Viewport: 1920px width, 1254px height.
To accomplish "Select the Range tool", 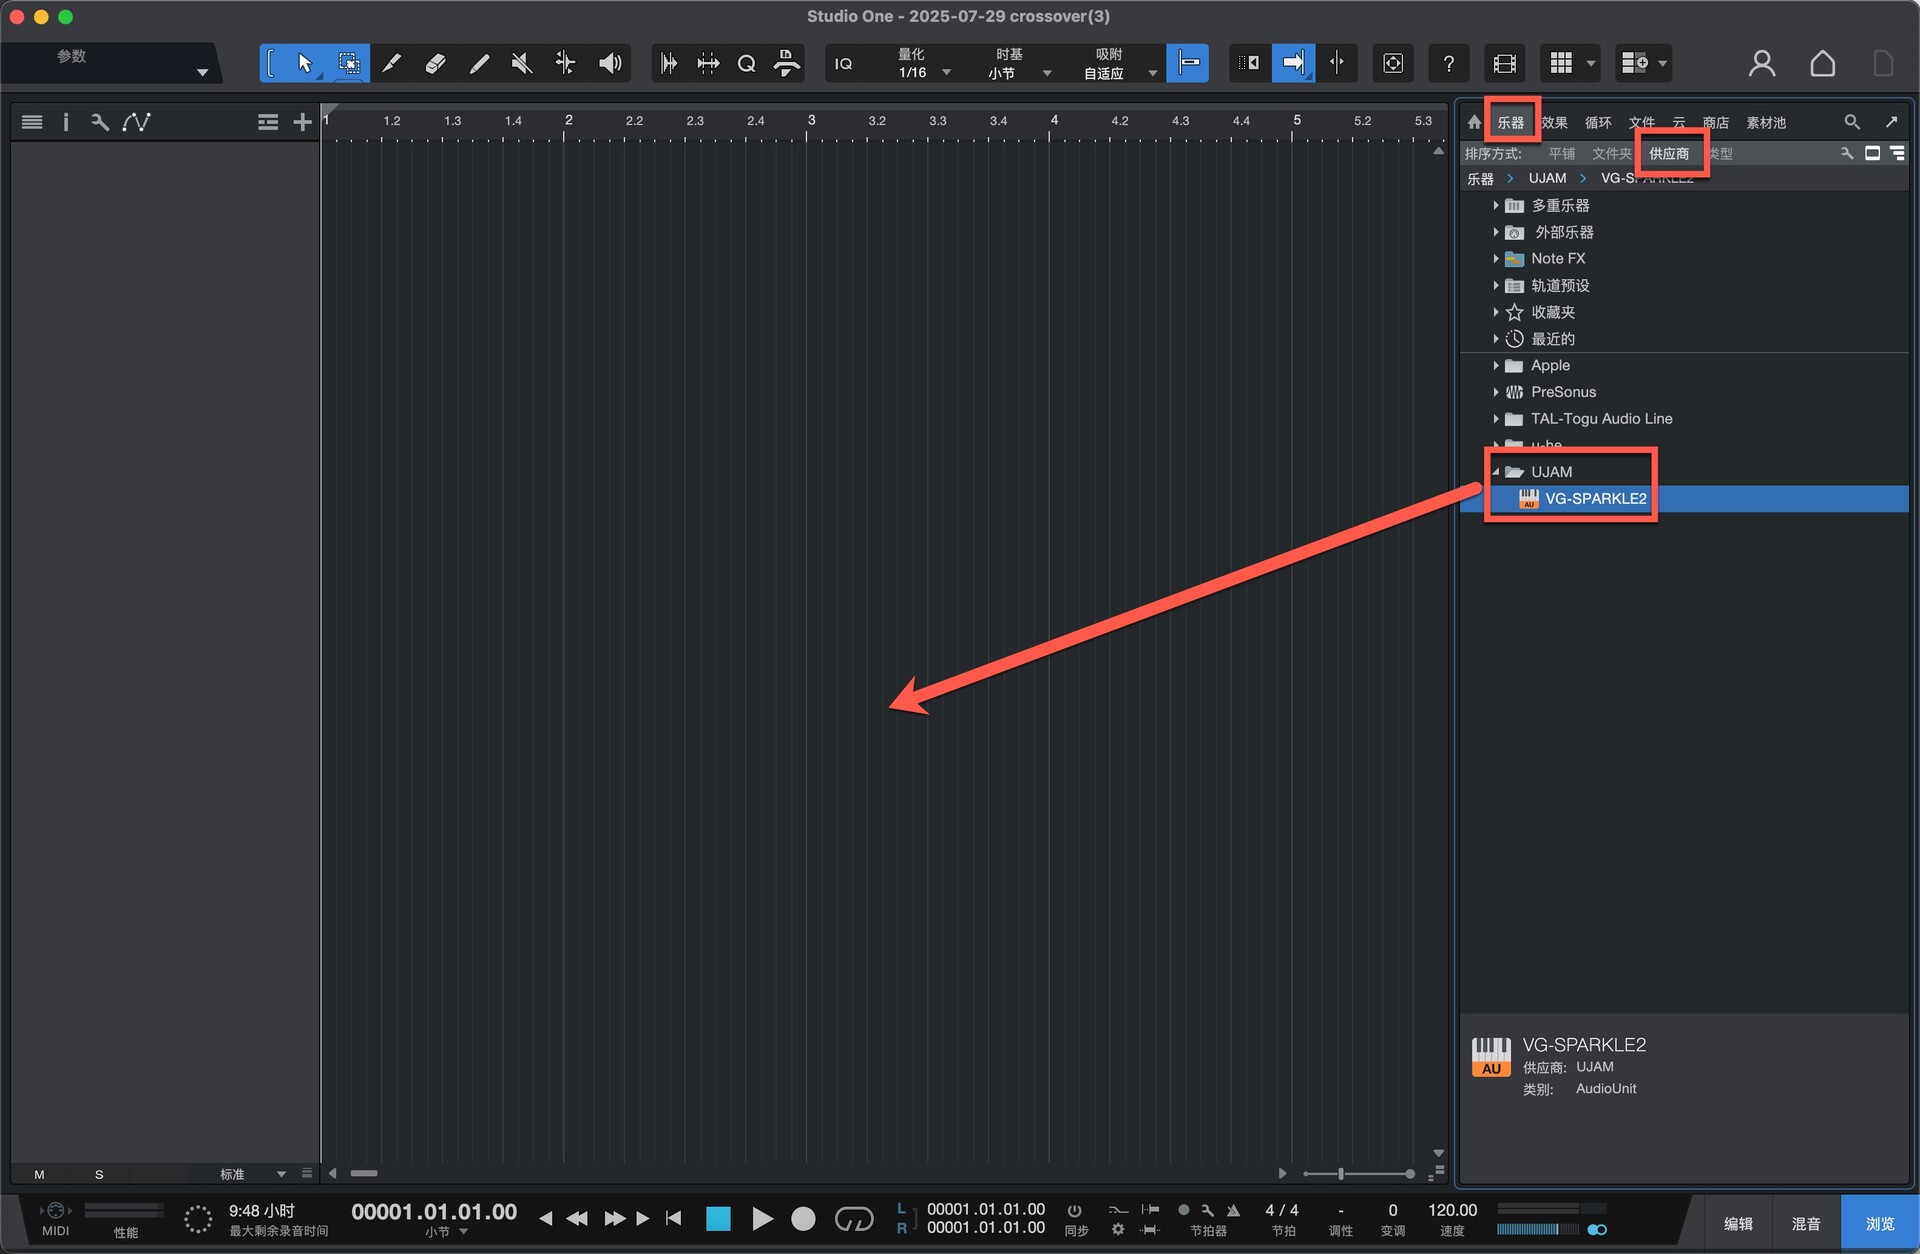I will [349, 64].
